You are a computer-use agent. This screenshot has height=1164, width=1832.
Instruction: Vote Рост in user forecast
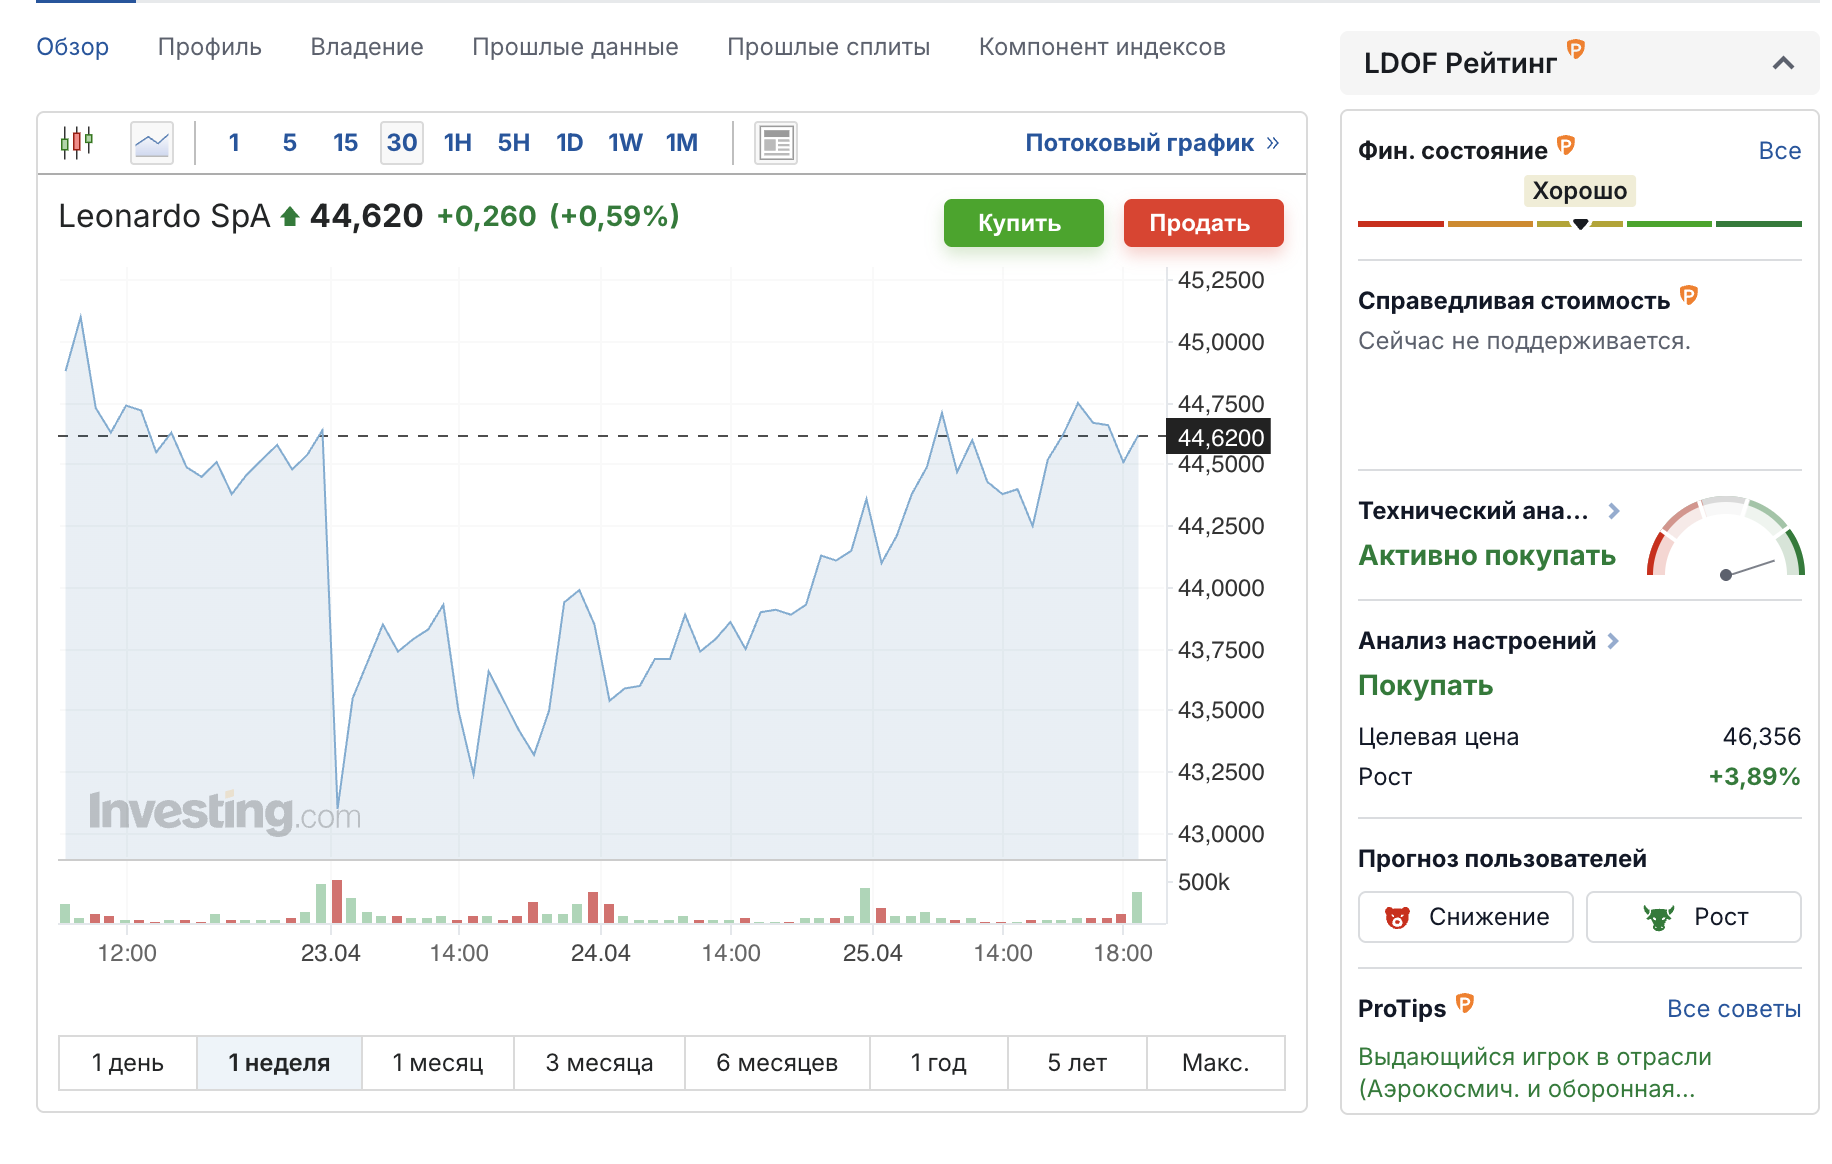click(1694, 917)
